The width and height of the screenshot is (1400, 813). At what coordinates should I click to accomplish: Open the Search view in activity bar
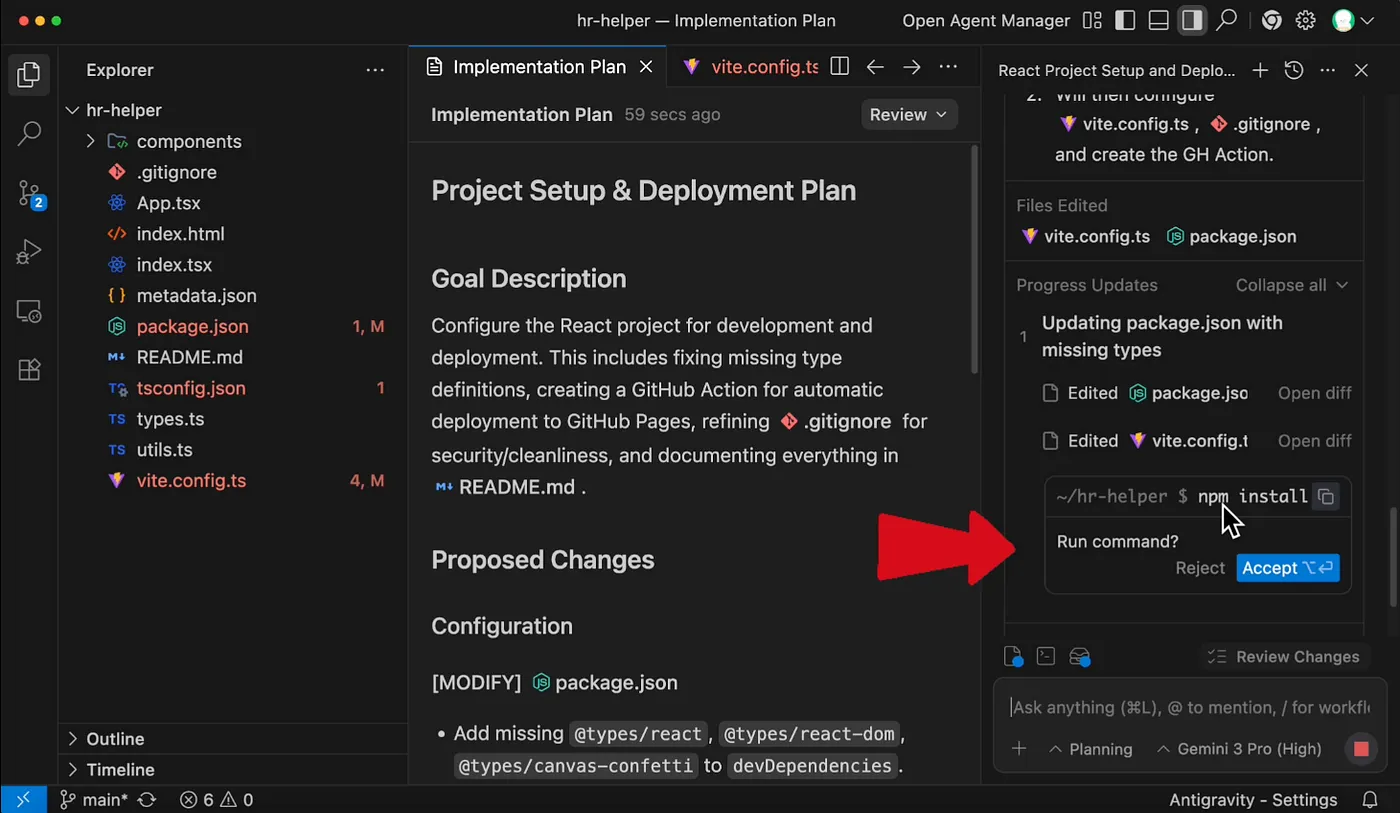[x=29, y=133]
